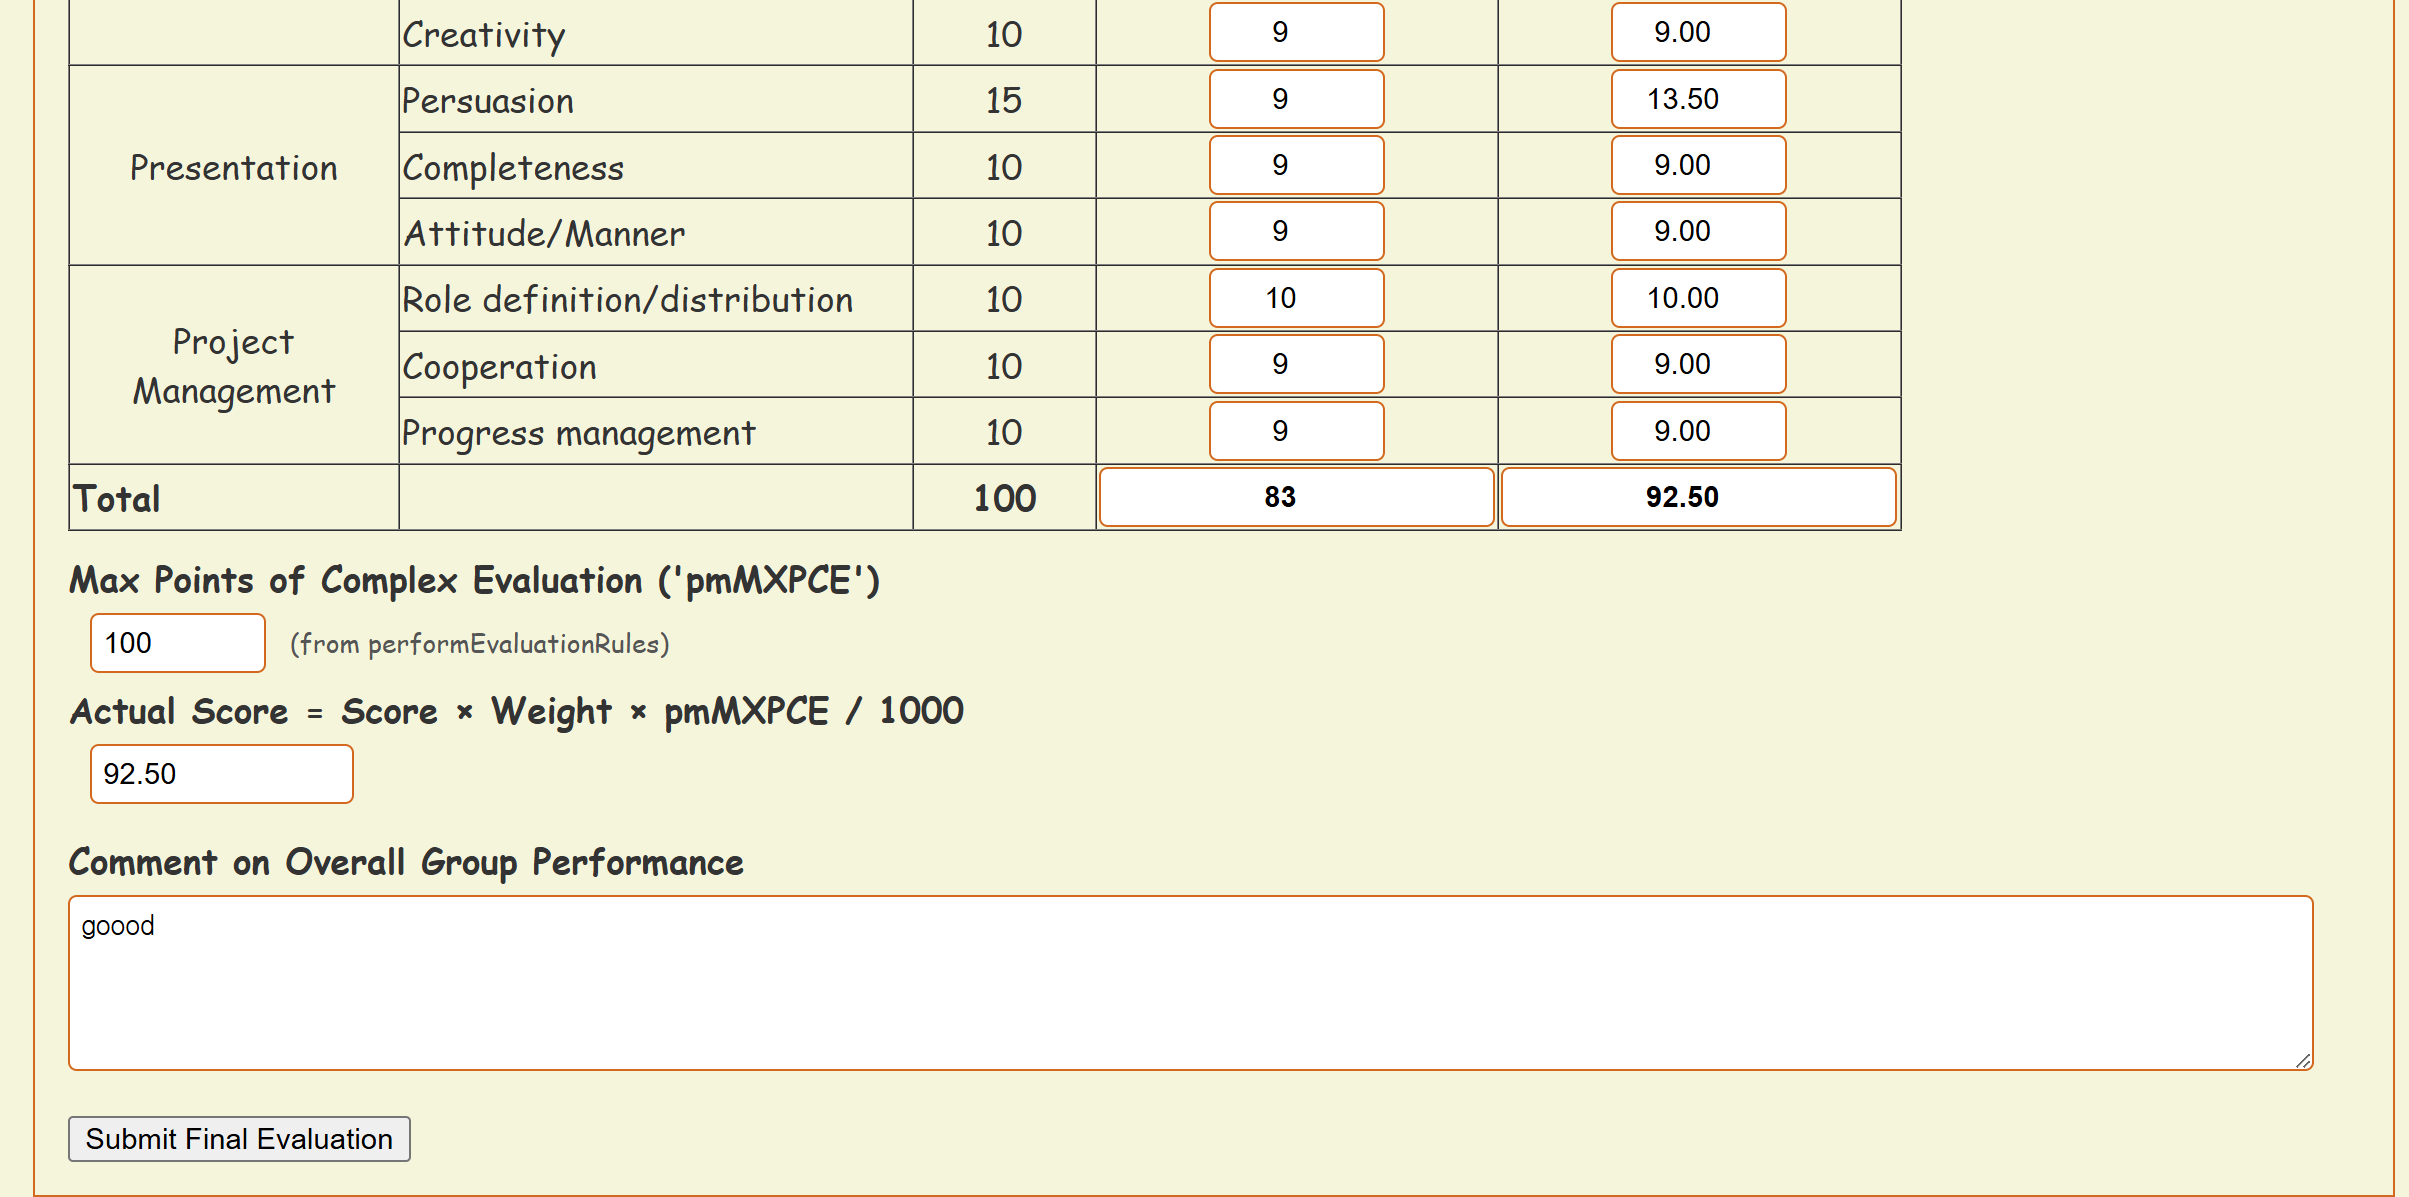
Task: Select the Persuasion score input field
Action: click(x=1295, y=99)
